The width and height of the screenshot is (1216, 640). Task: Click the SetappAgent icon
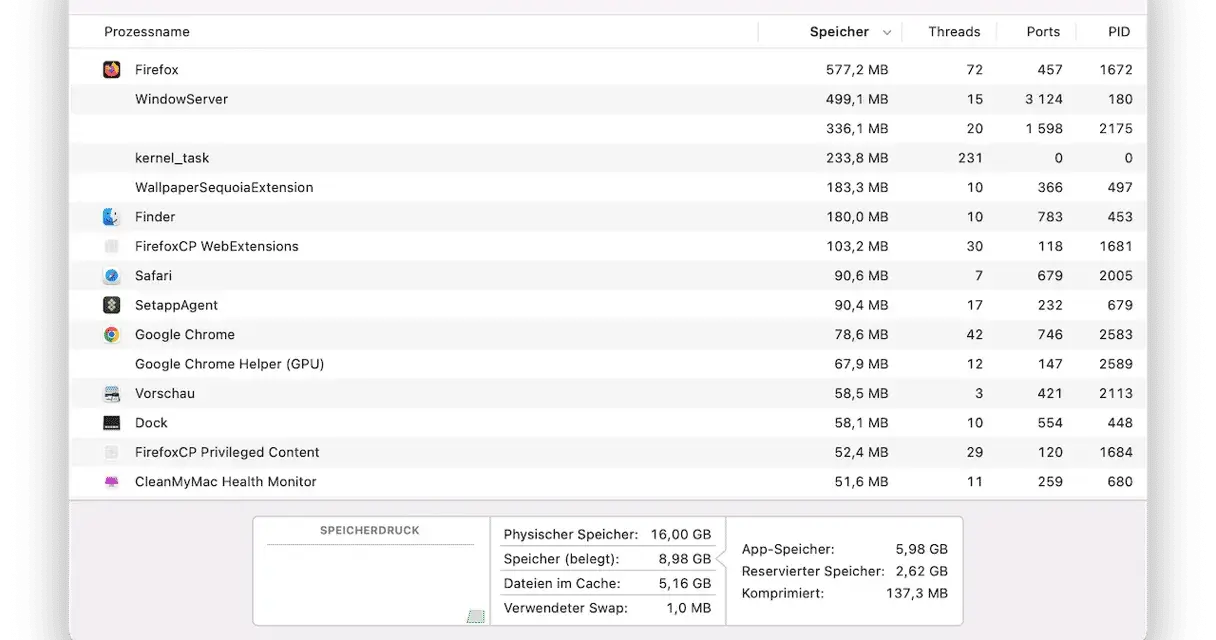112,305
